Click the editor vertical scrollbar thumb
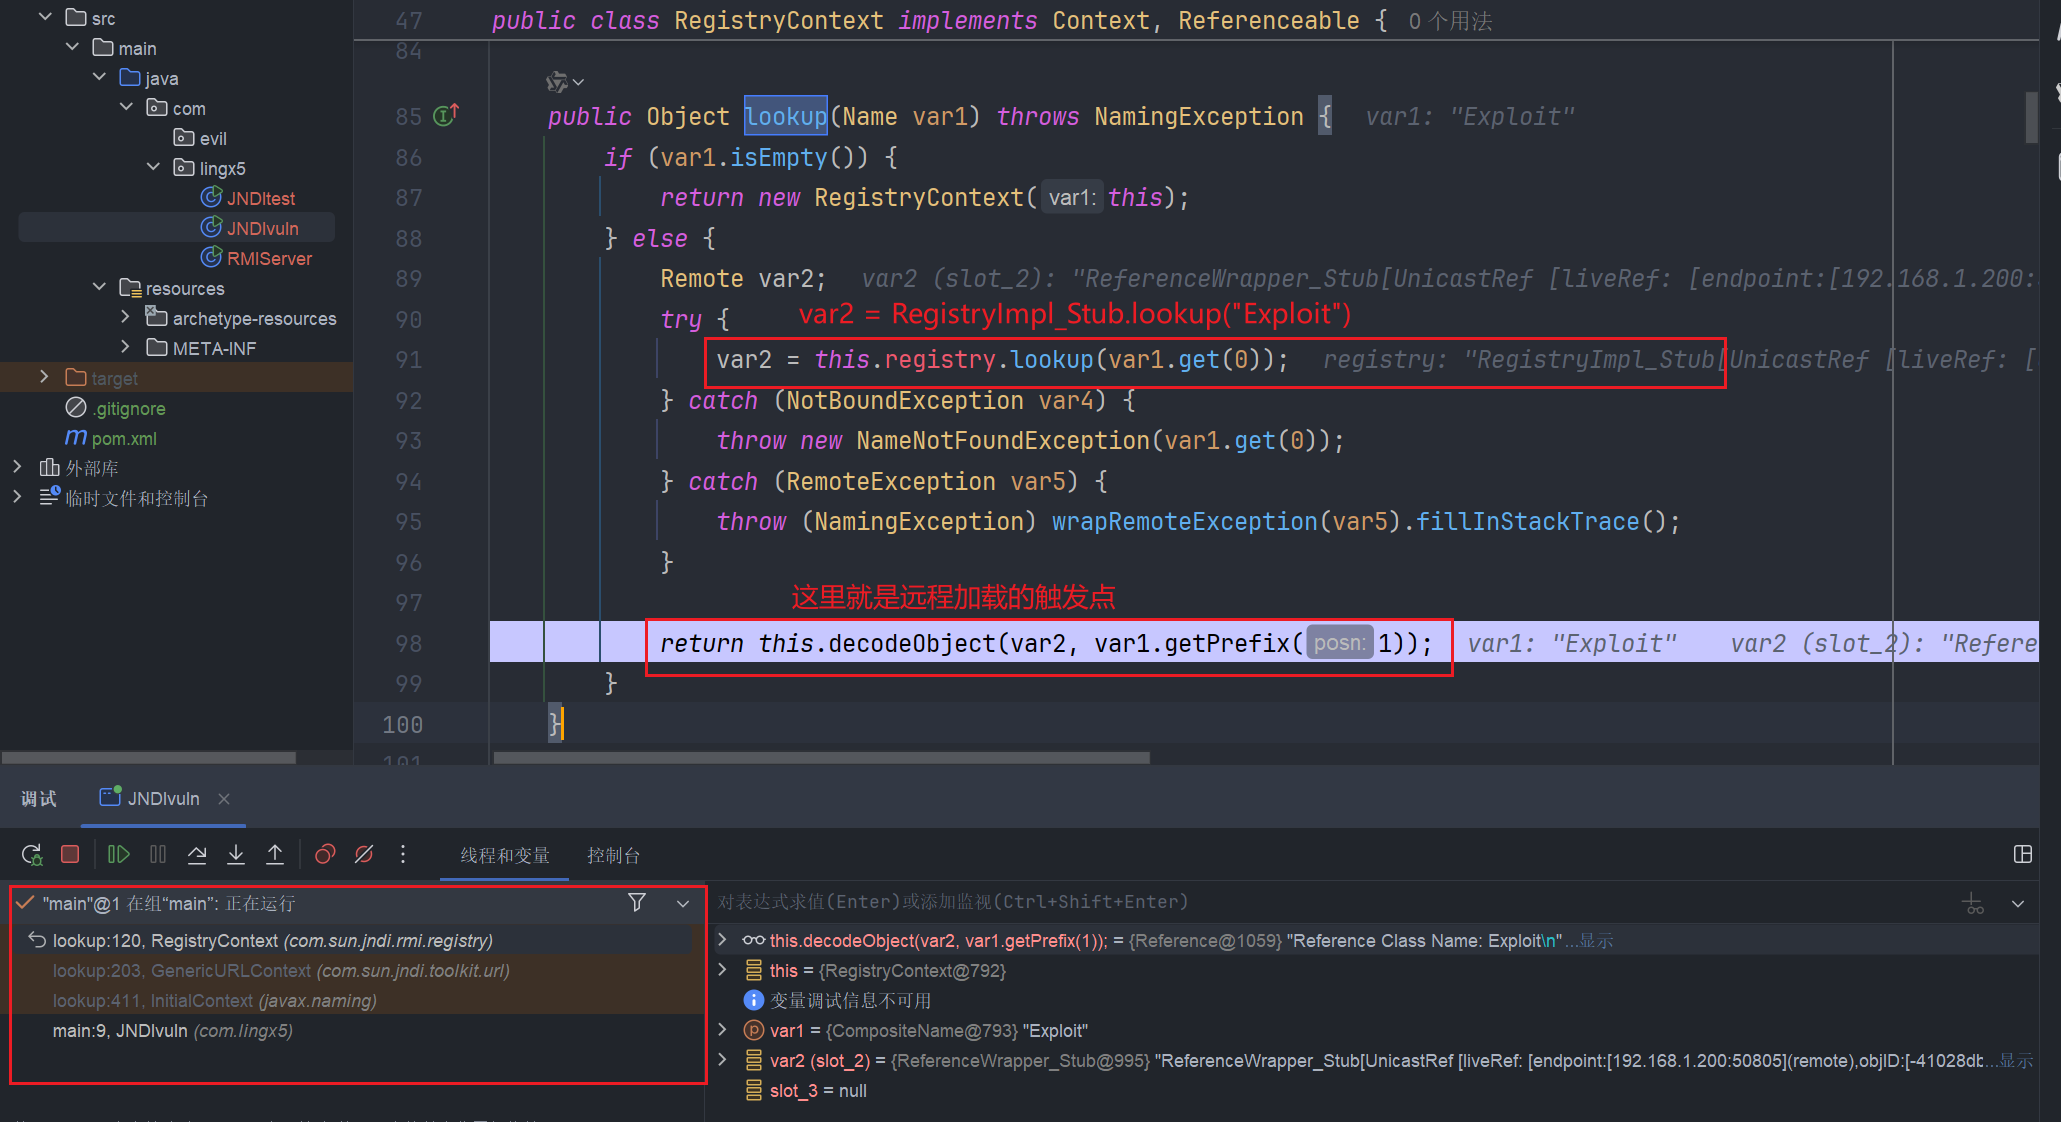Image resolution: width=2061 pixels, height=1122 pixels. 2031,117
